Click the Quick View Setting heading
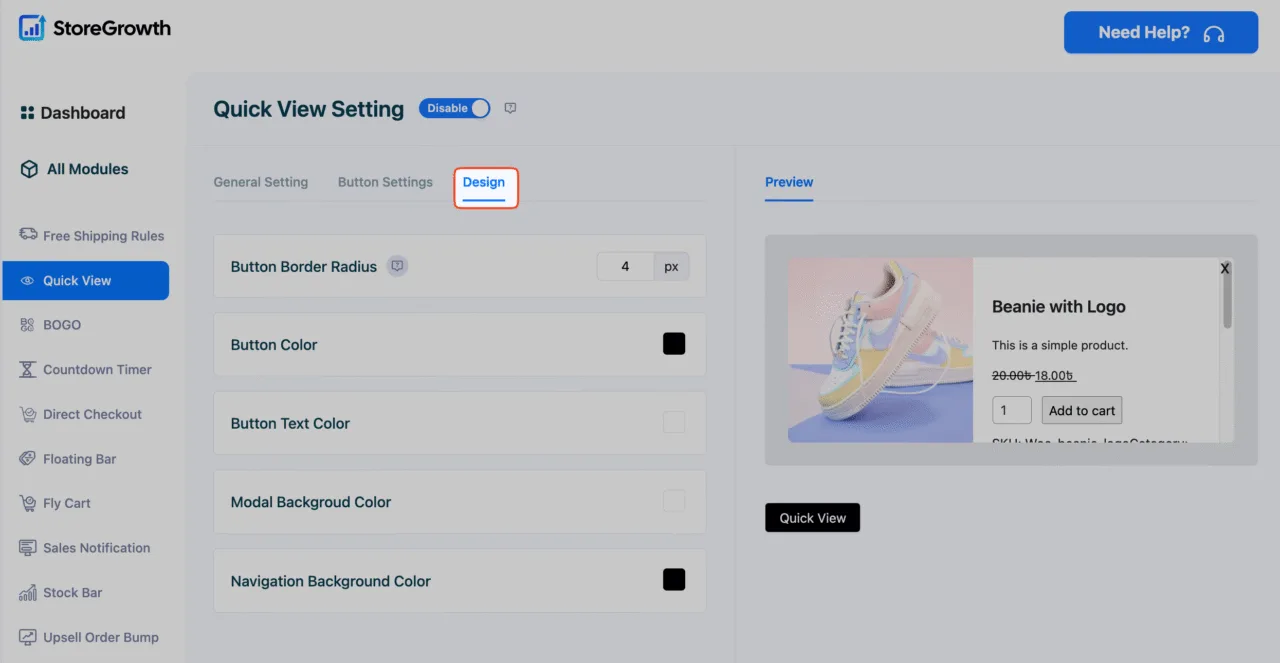 [309, 109]
